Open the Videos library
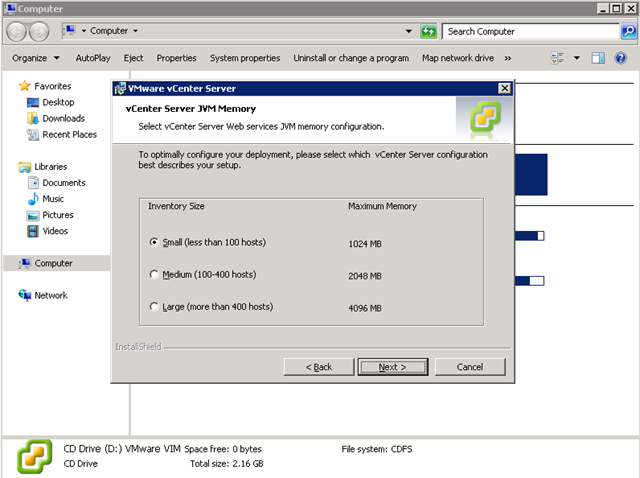The width and height of the screenshot is (640, 478). tap(55, 231)
